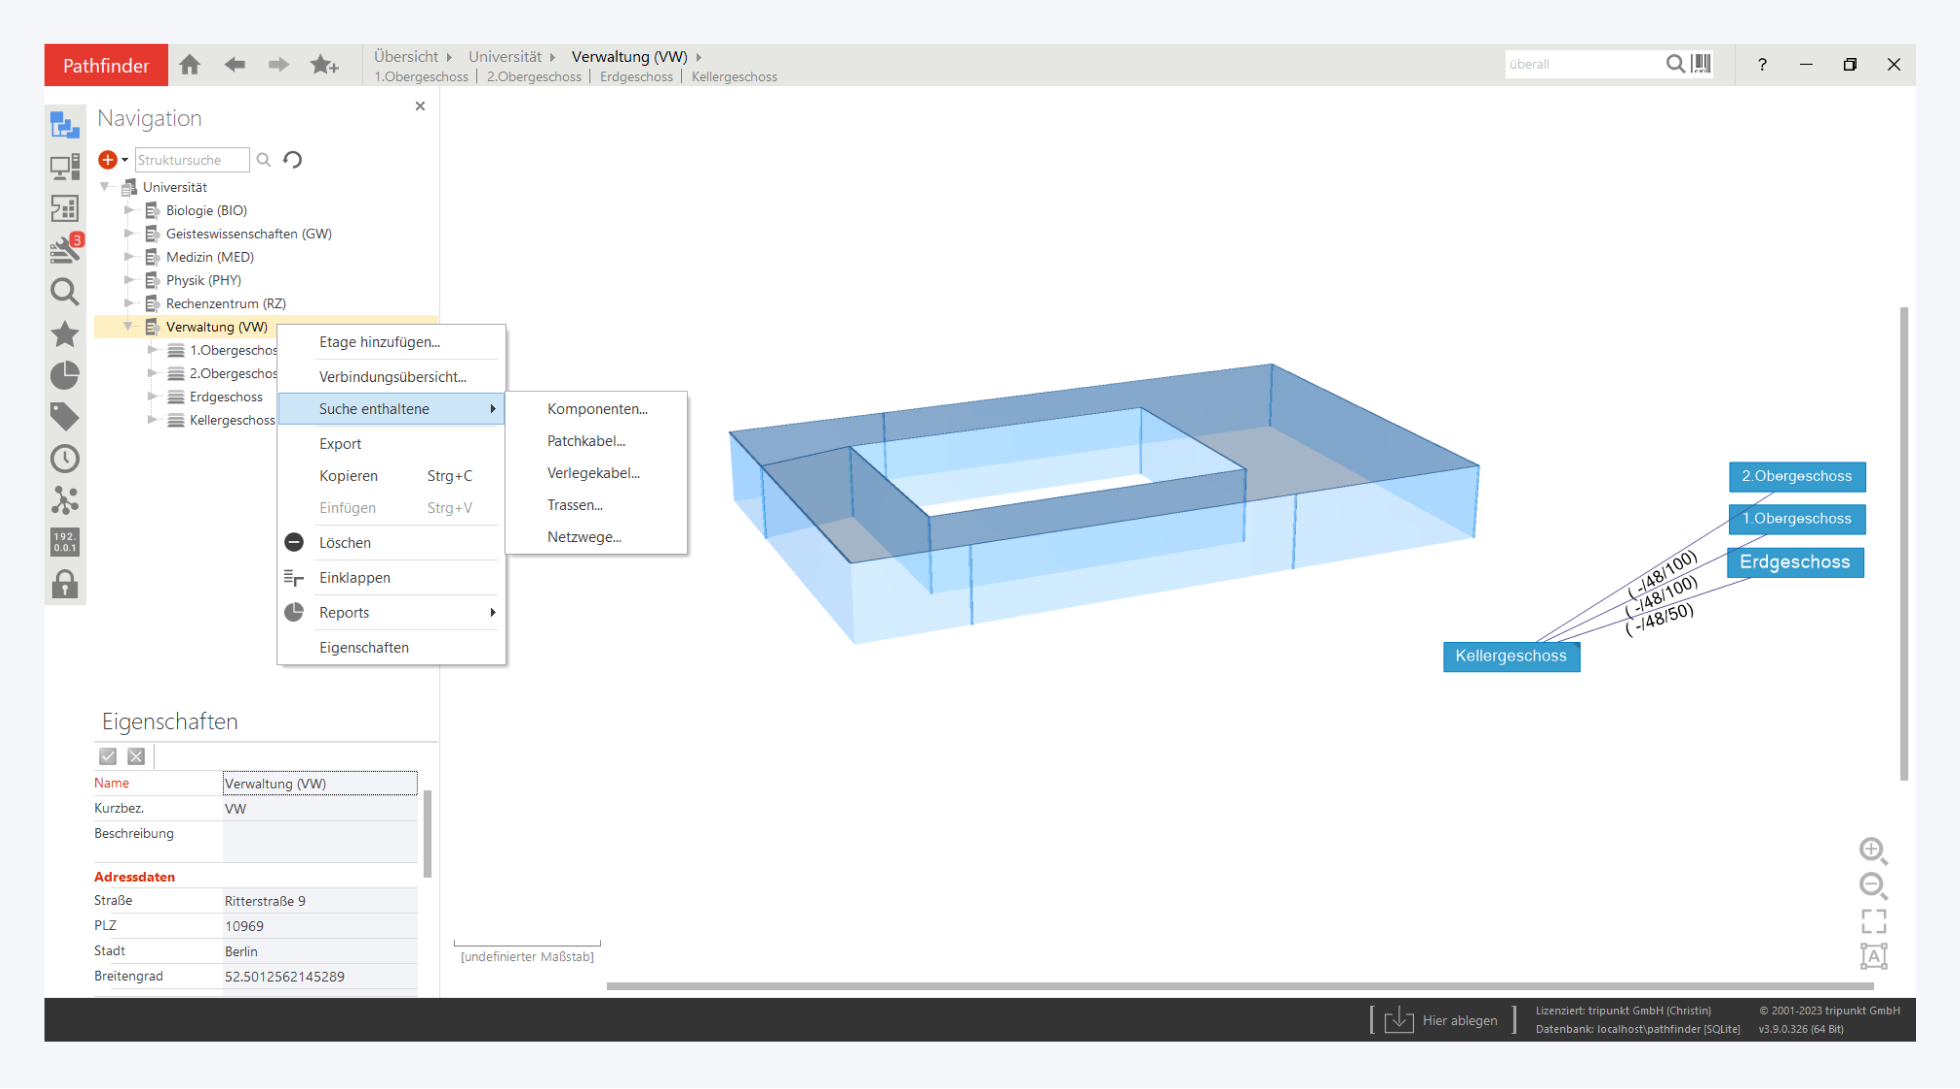Click the Erdgeschoss breadcrumb link
1960x1089 pixels.
[x=636, y=77]
